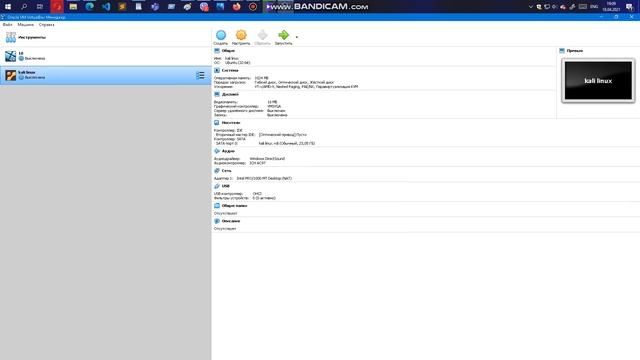Show hidden tray icons chevron

pos(530,7)
